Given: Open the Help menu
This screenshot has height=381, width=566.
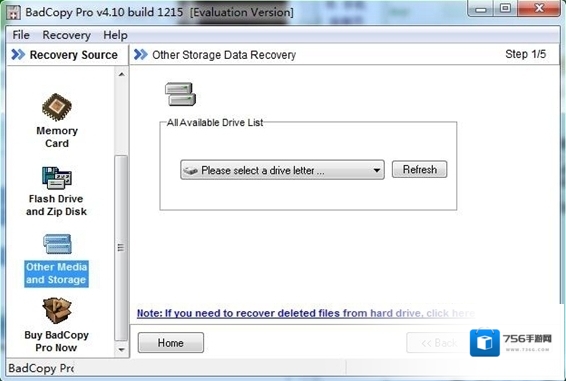Looking at the screenshot, I should [x=115, y=35].
